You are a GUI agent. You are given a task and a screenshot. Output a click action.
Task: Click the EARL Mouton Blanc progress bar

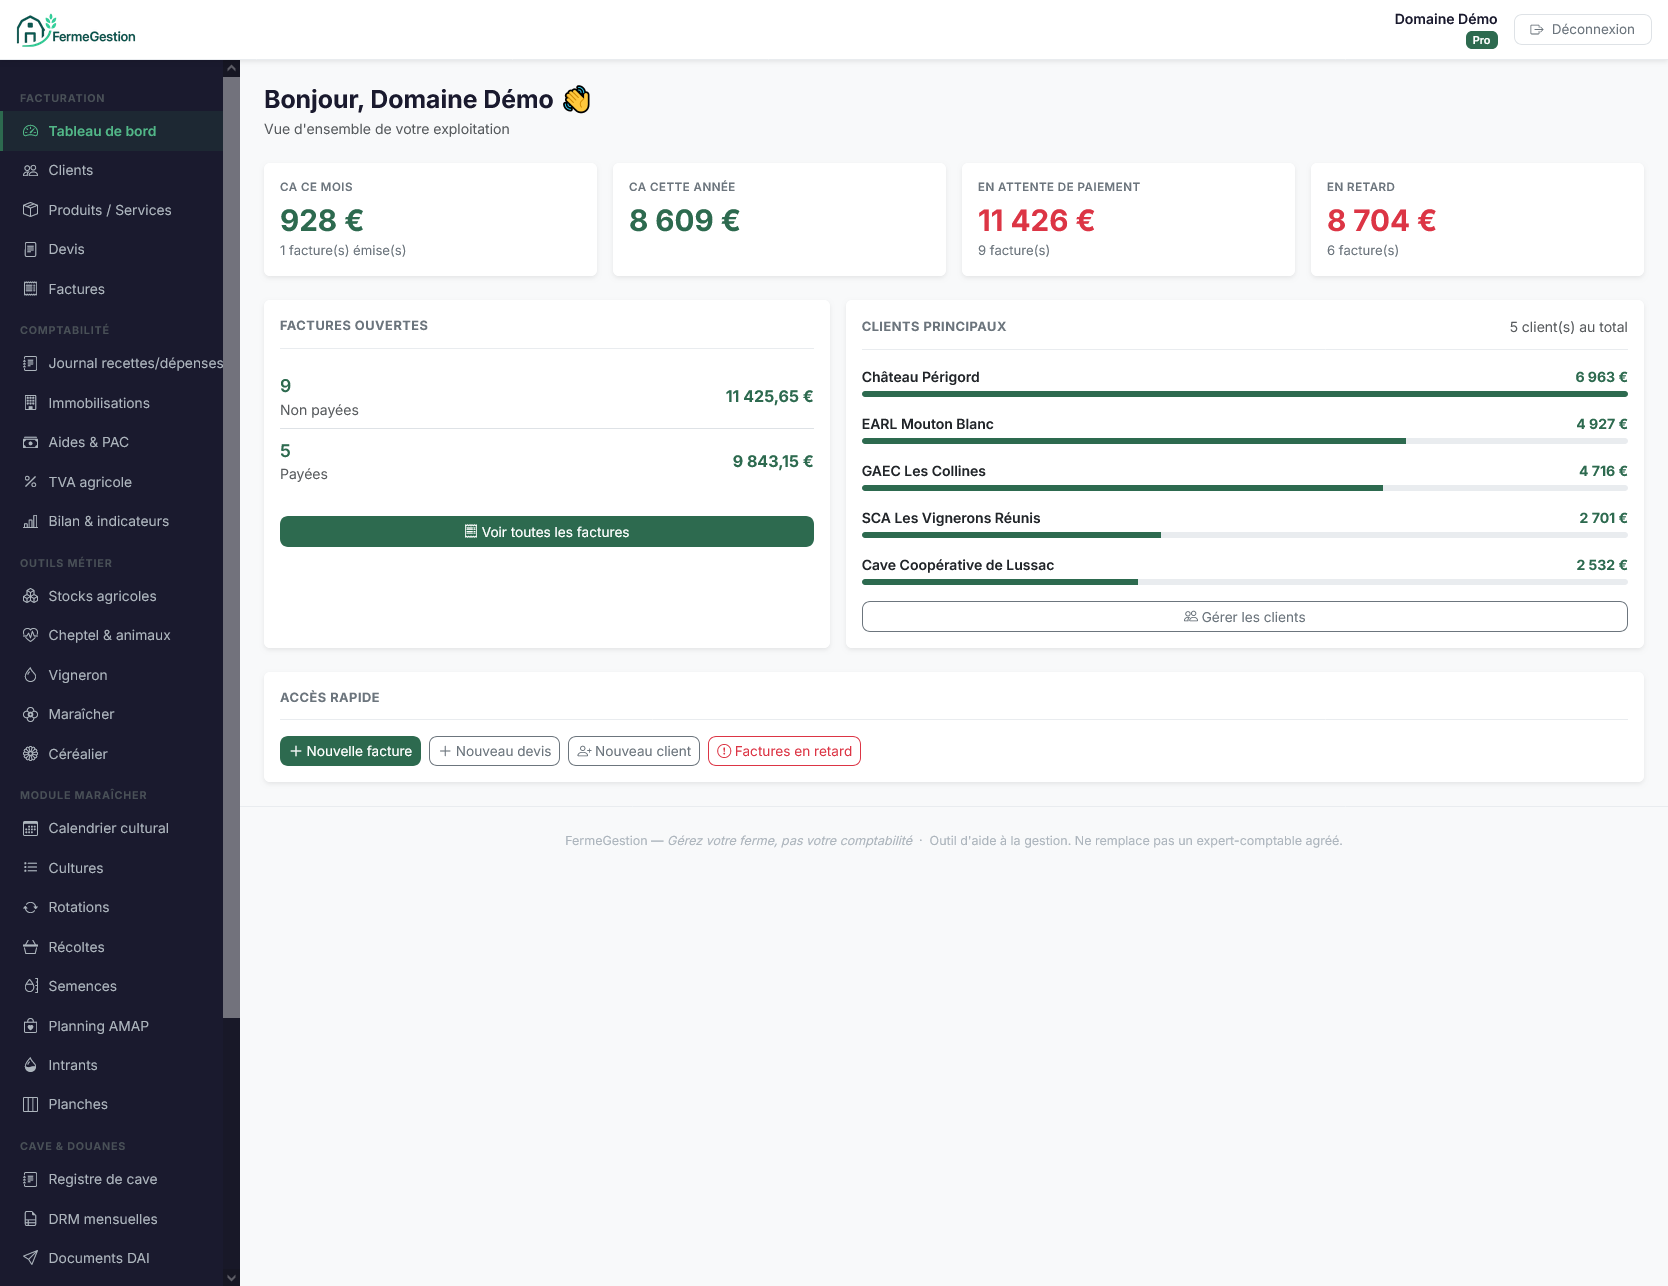pos(1244,441)
